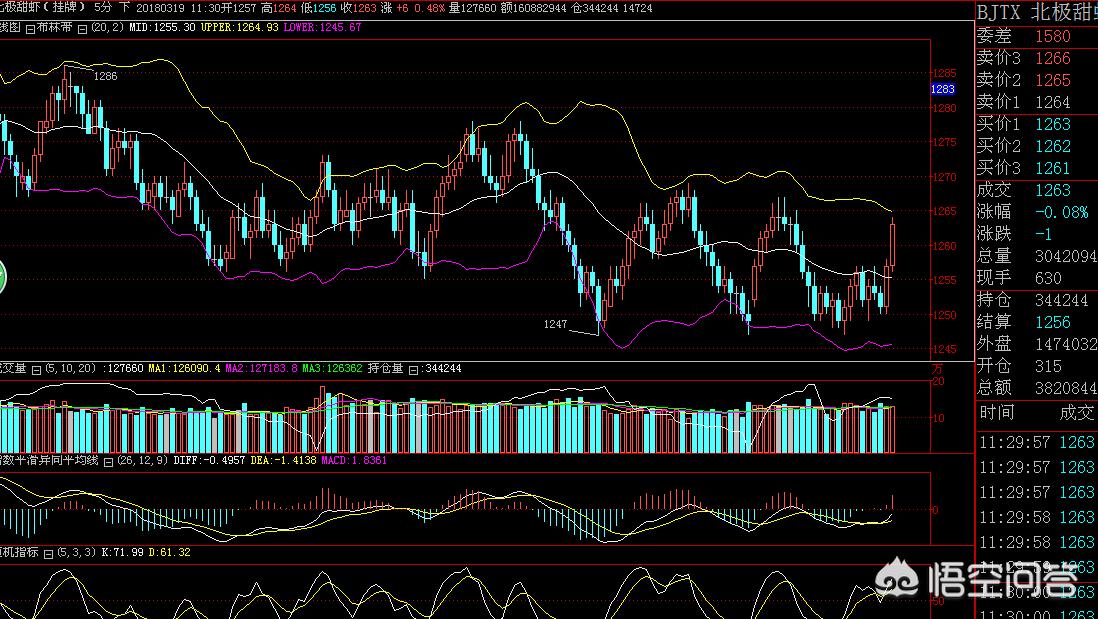Click the D:61.32 value
The height and width of the screenshot is (619, 1098).
pos(169,552)
